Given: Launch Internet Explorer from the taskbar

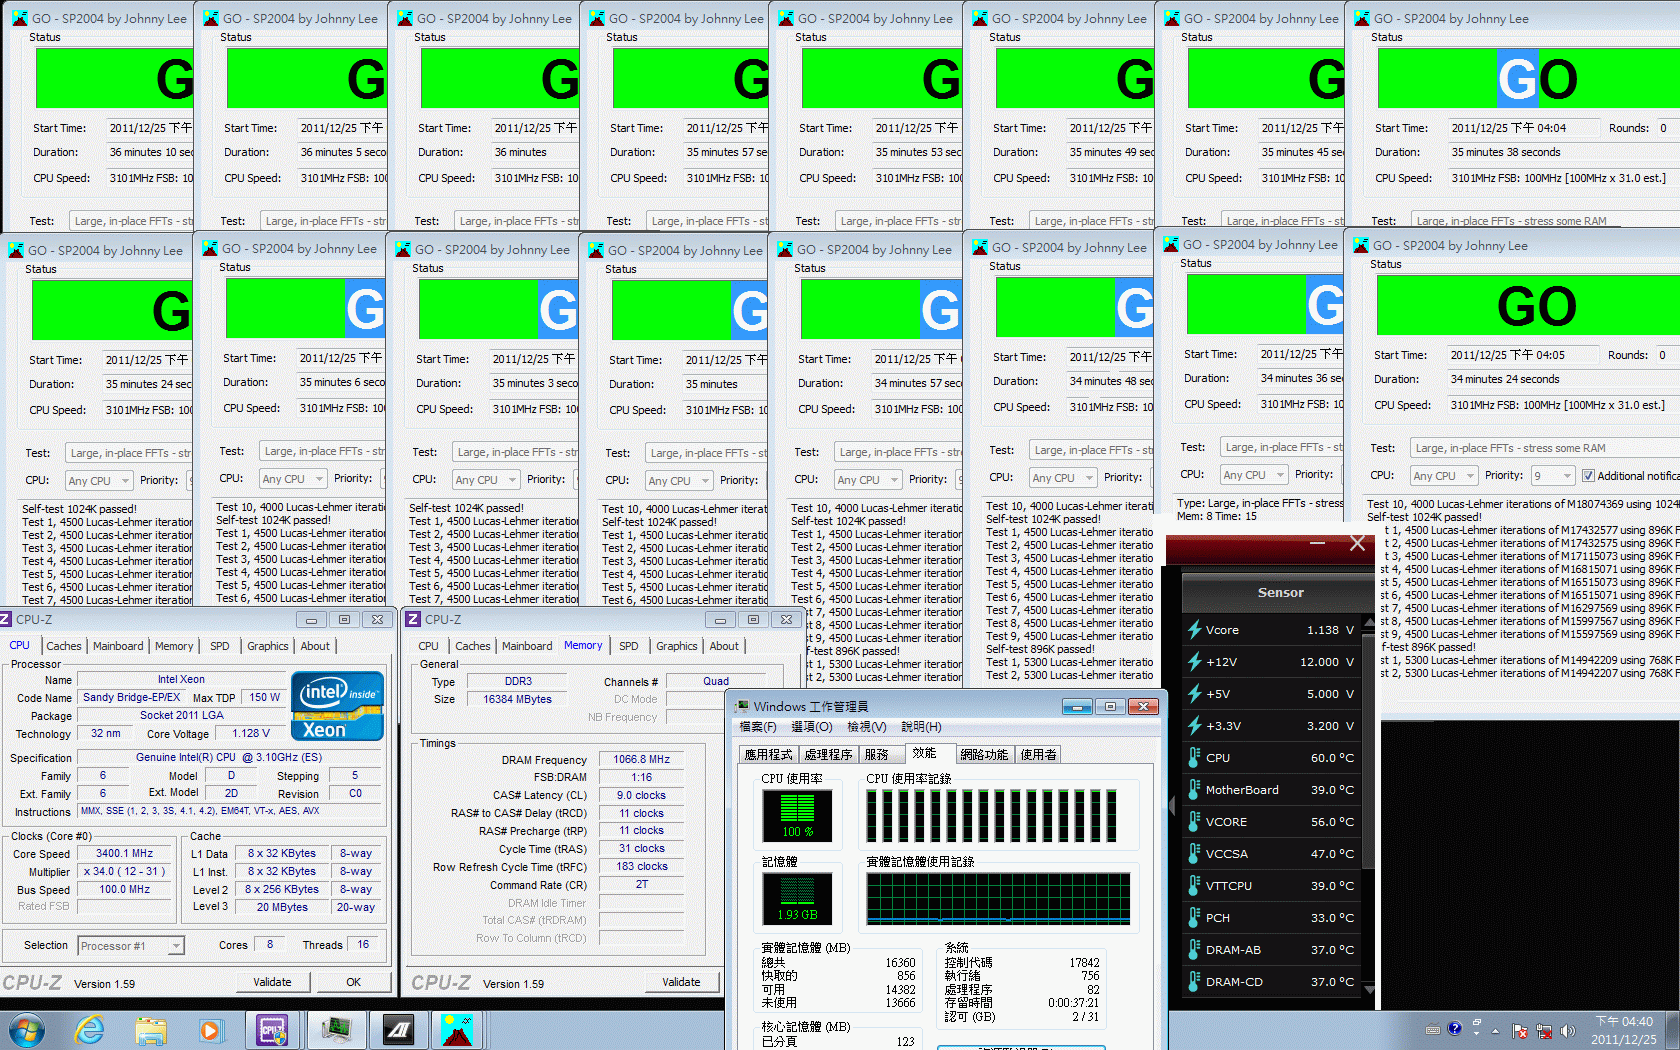Looking at the screenshot, I should tap(90, 1030).
